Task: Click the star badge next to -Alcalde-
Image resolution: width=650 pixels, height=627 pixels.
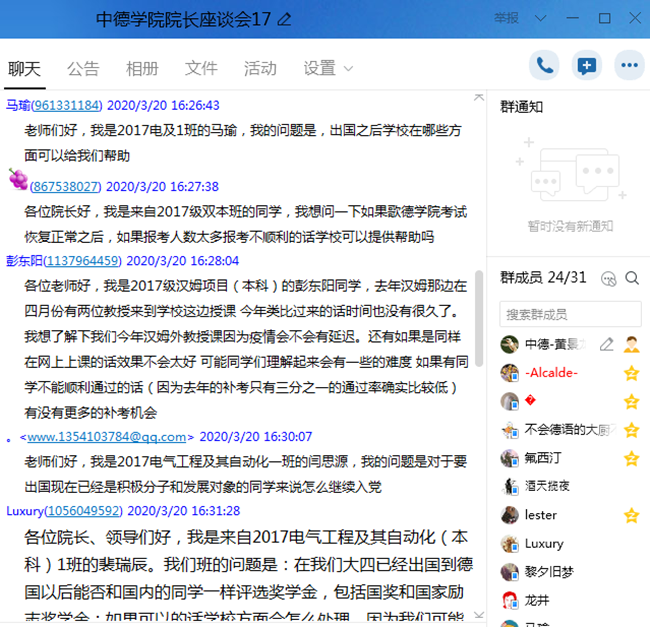Action: [631, 373]
